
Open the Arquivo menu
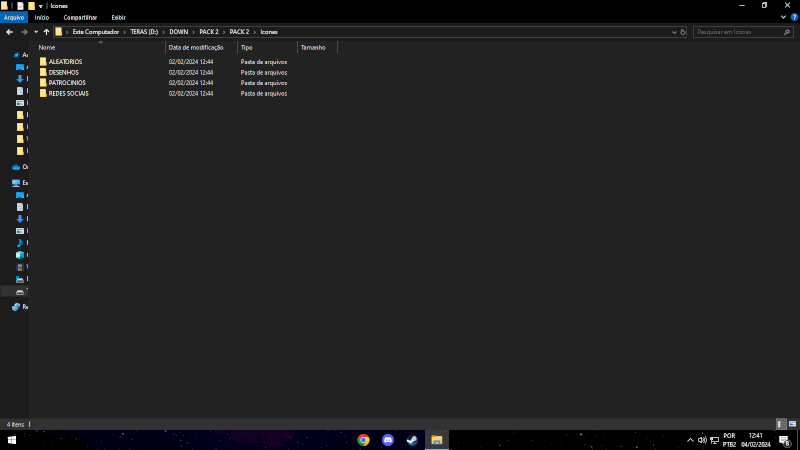click(14, 17)
